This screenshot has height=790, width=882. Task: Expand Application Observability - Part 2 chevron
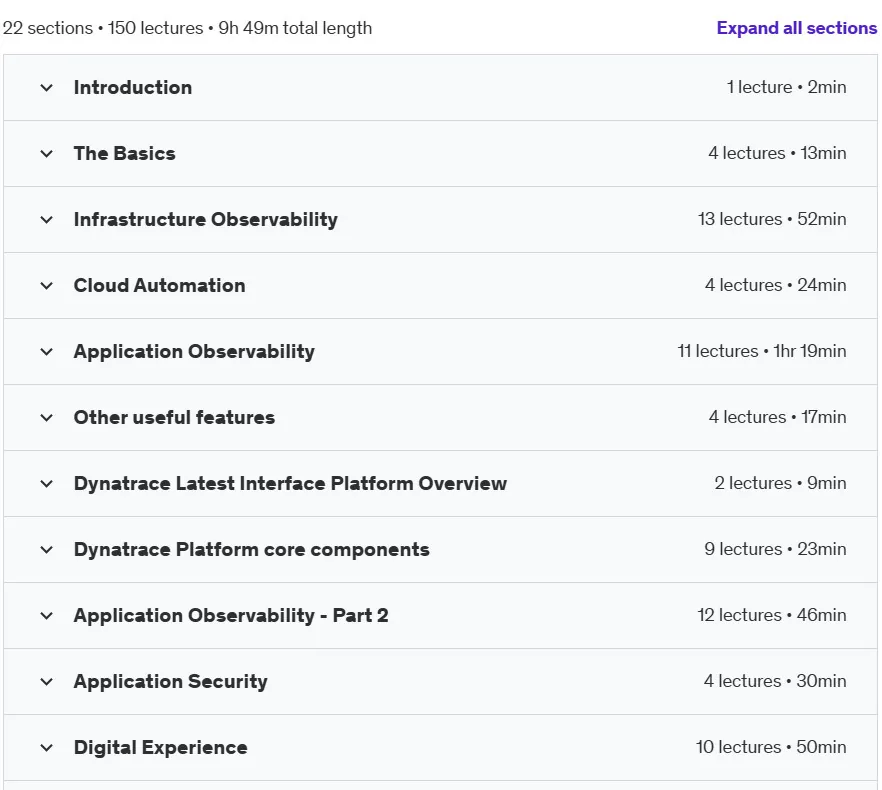[x=47, y=616]
